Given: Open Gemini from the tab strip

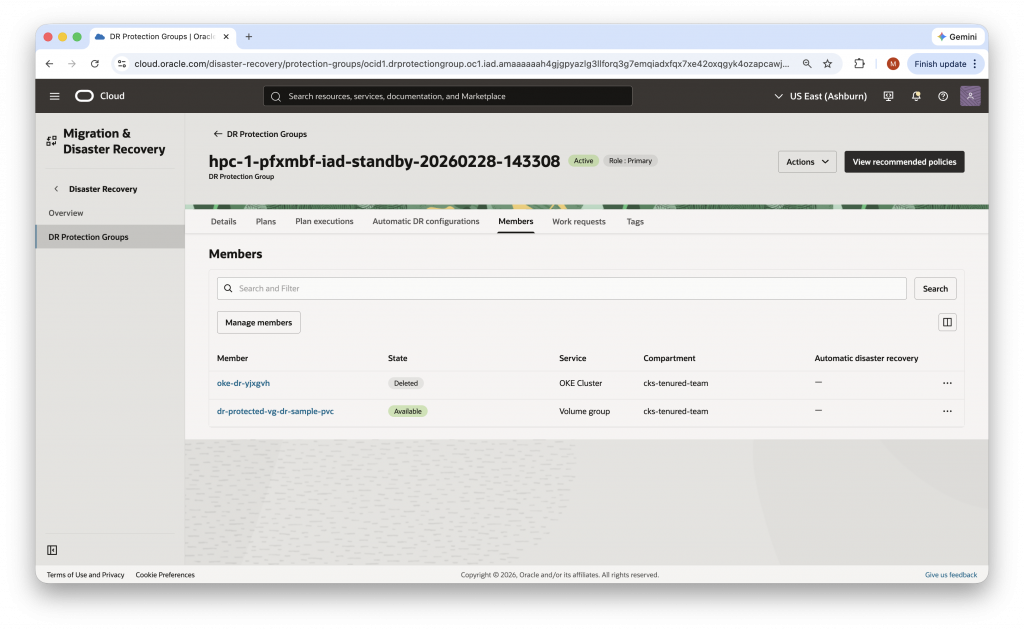Looking at the screenshot, I should tap(957, 37).
